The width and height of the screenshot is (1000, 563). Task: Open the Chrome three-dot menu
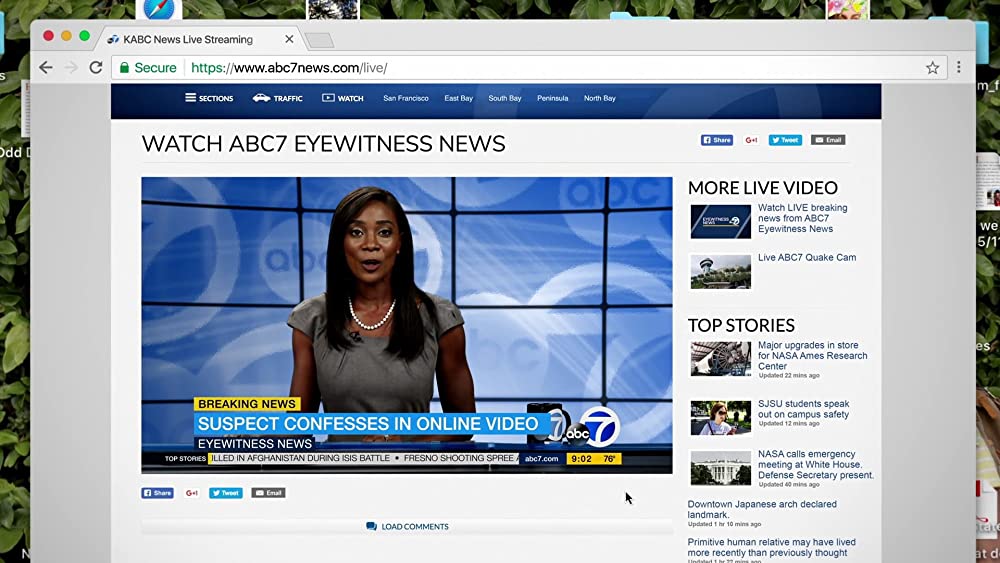pos(959,67)
